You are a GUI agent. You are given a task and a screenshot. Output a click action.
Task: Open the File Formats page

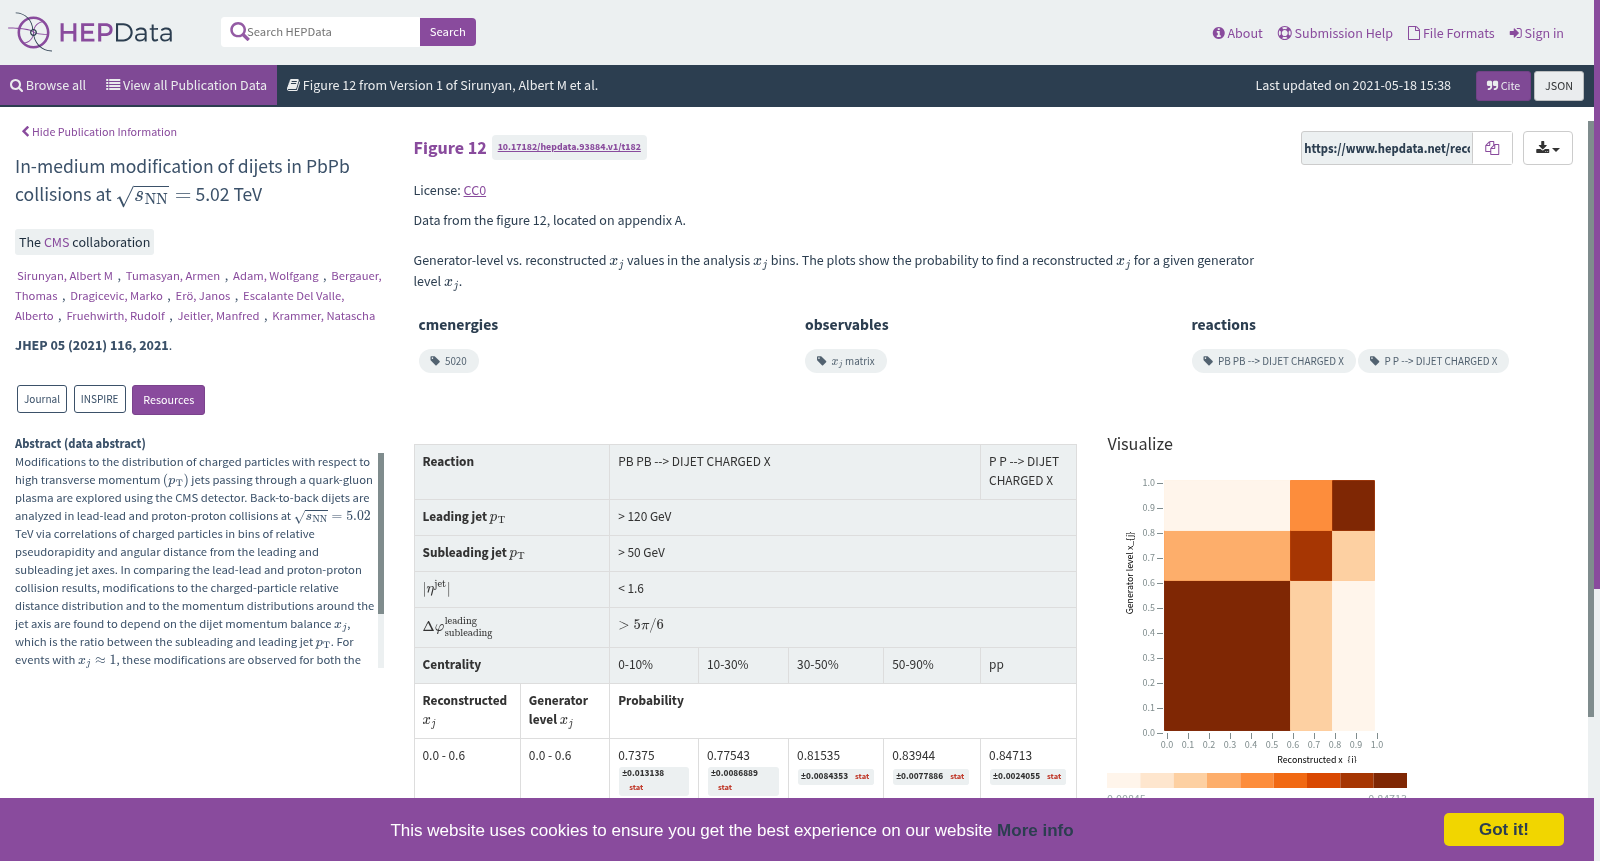click(x=1451, y=33)
